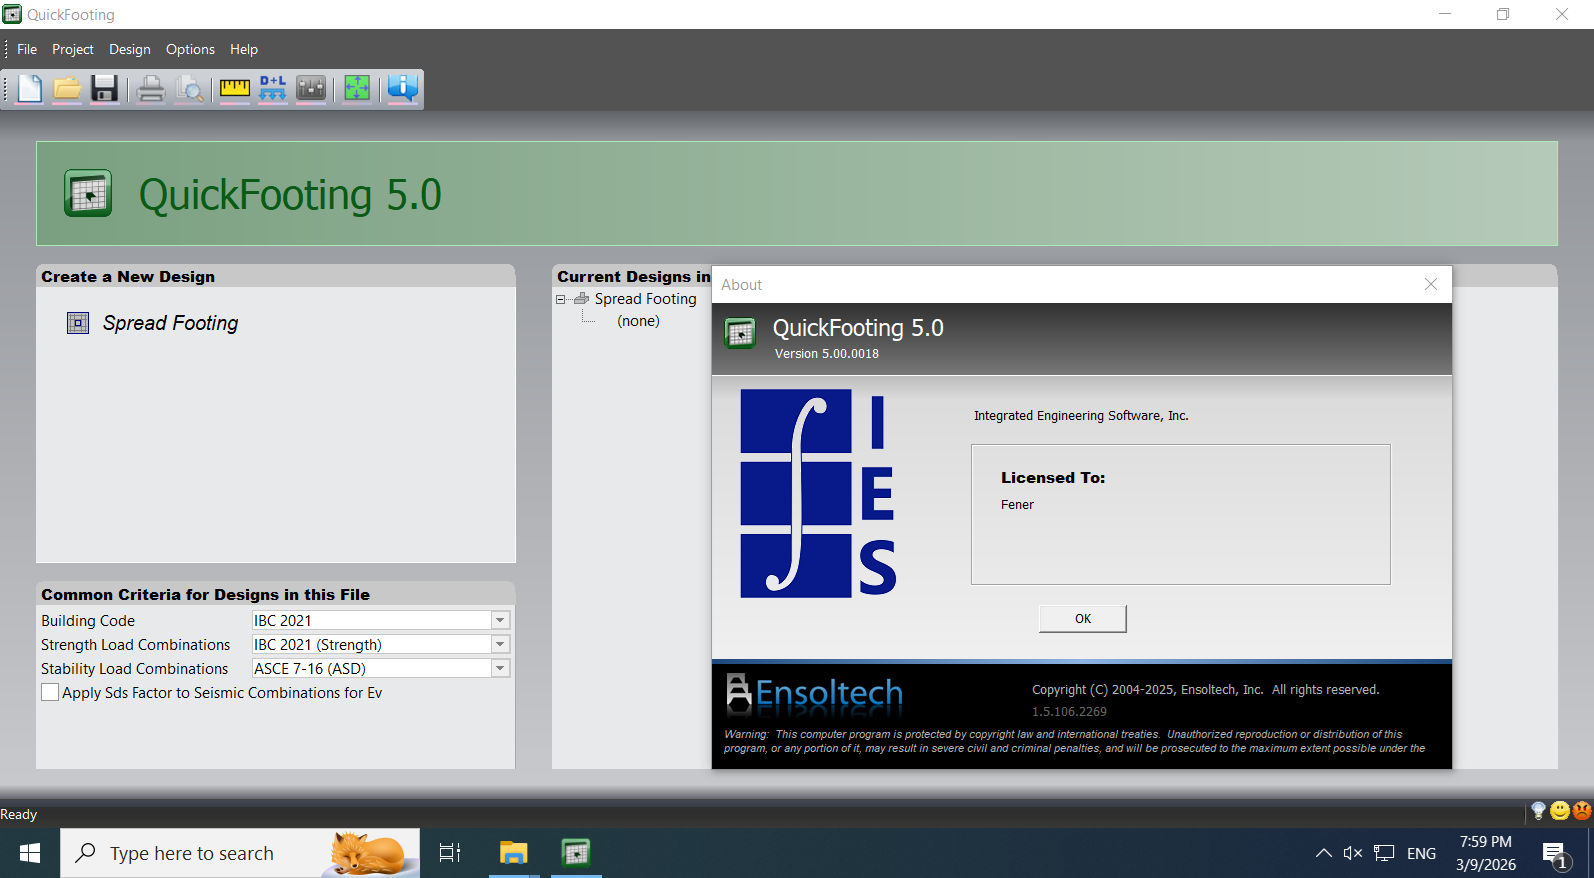Open the Help menu
The image size is (1594, 878).
coord(244,49)
